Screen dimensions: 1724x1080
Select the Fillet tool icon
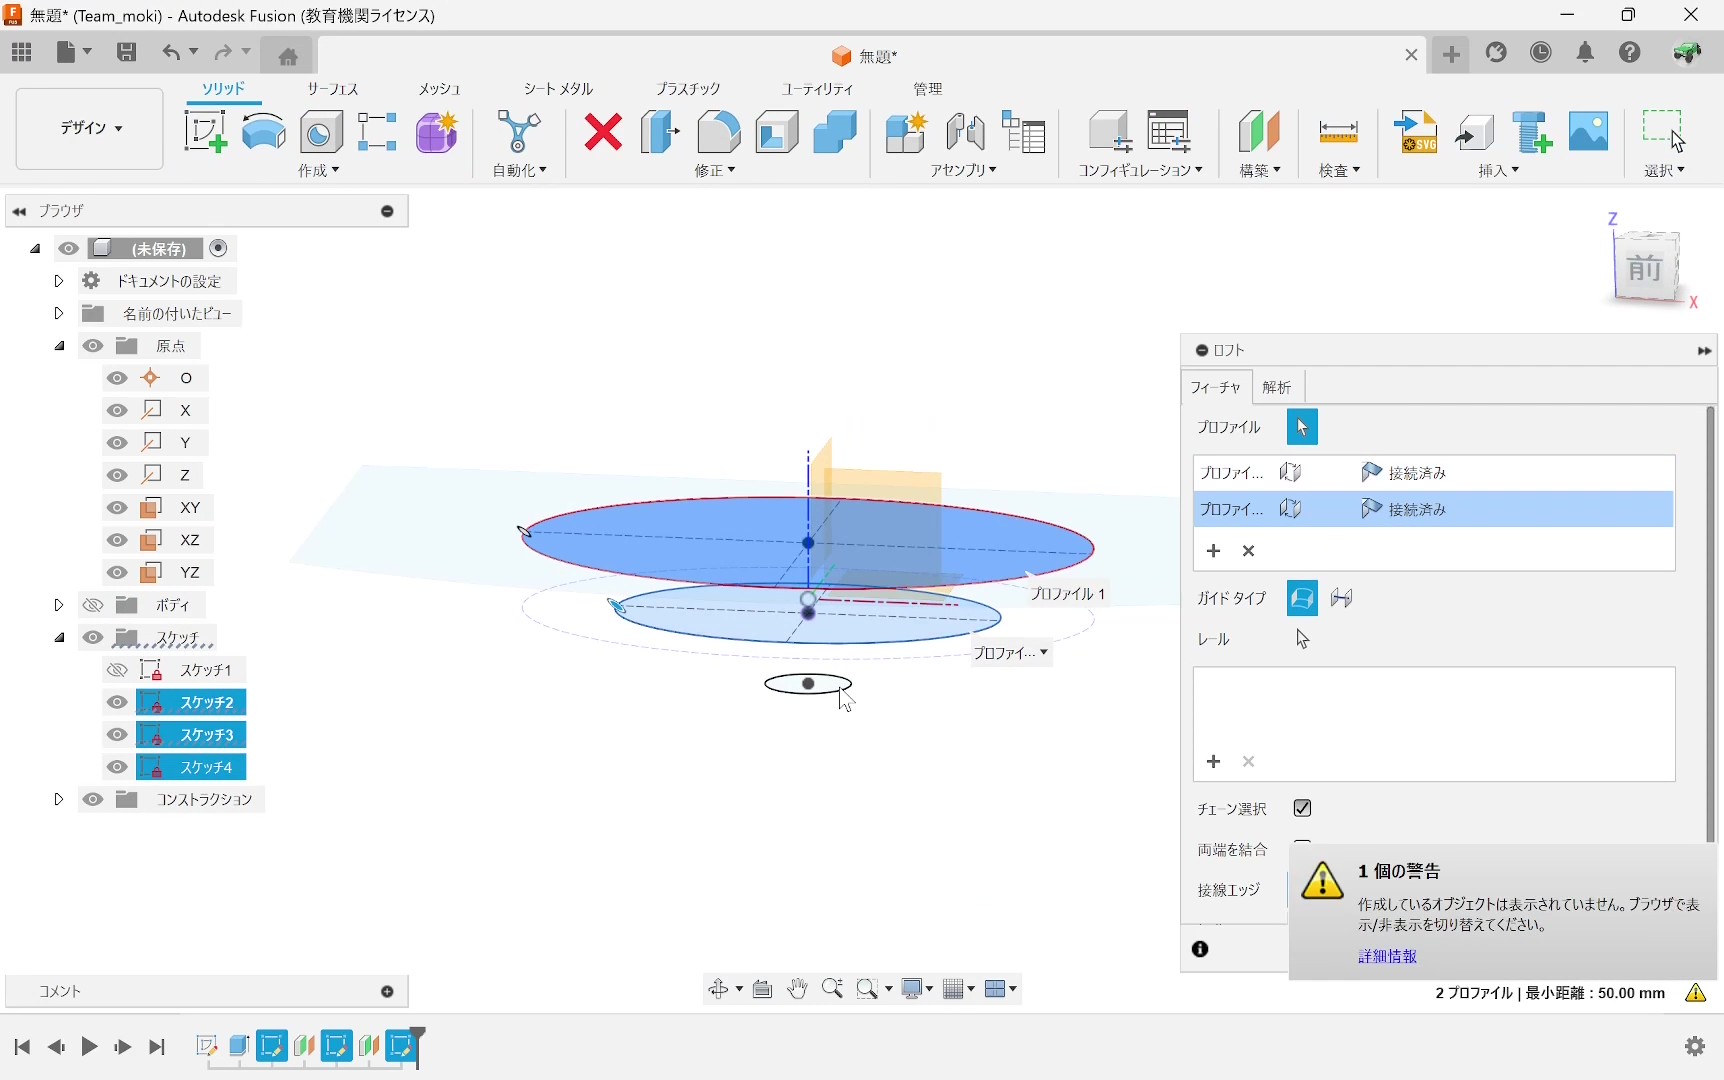(719, 132)
